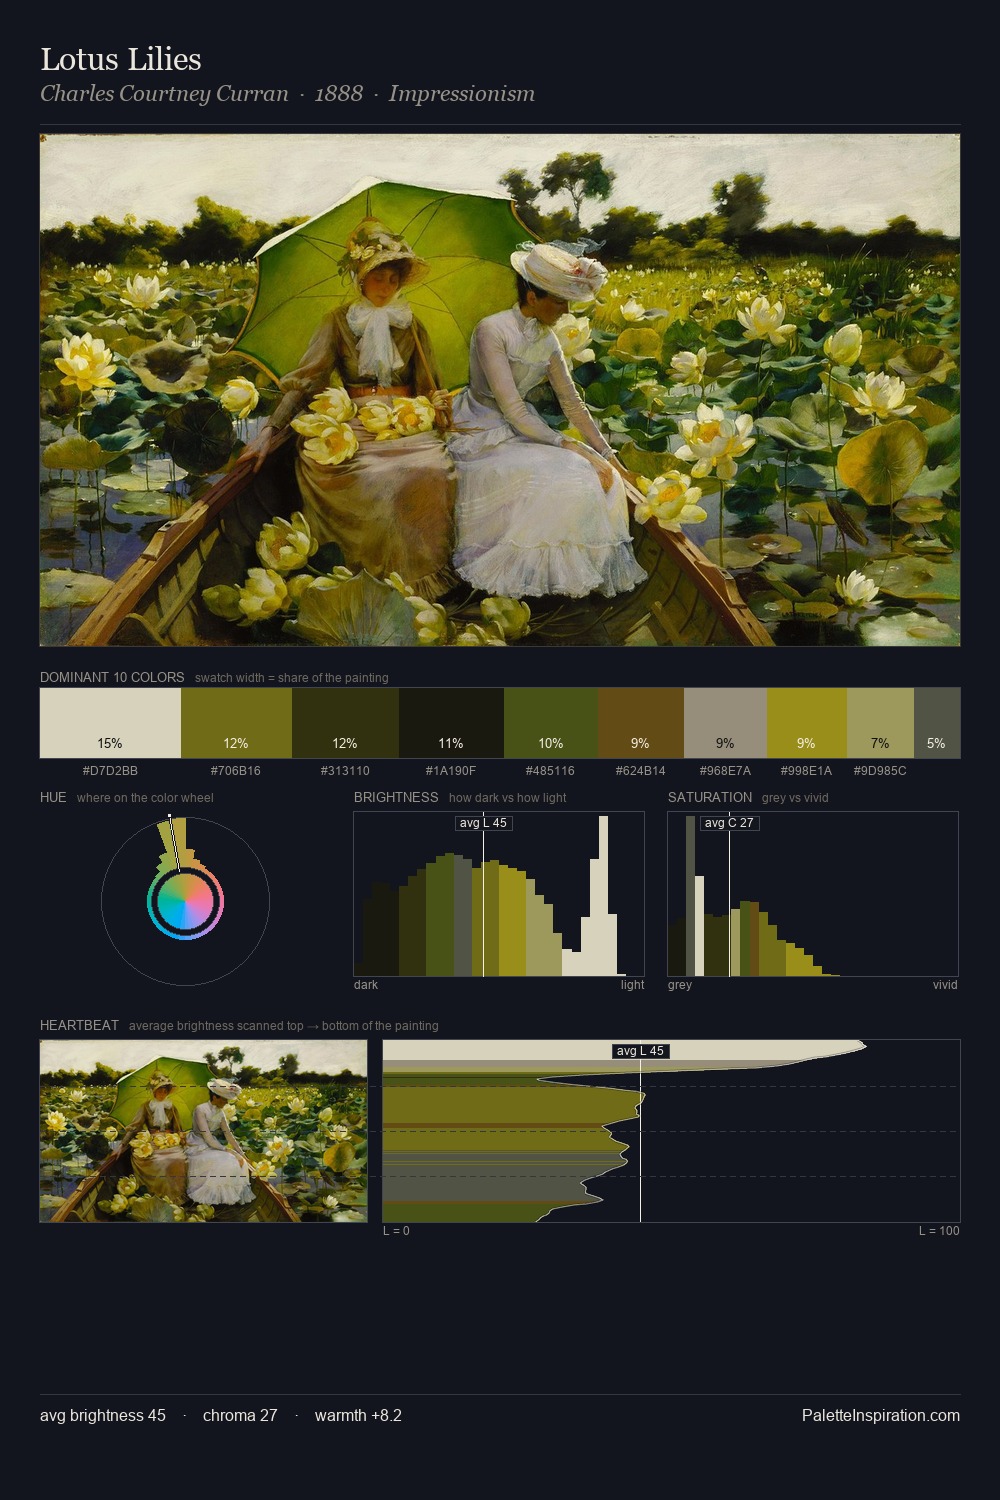Click the 'dark' brightness axis label
1000x1500 pixels.
[366, 985]
